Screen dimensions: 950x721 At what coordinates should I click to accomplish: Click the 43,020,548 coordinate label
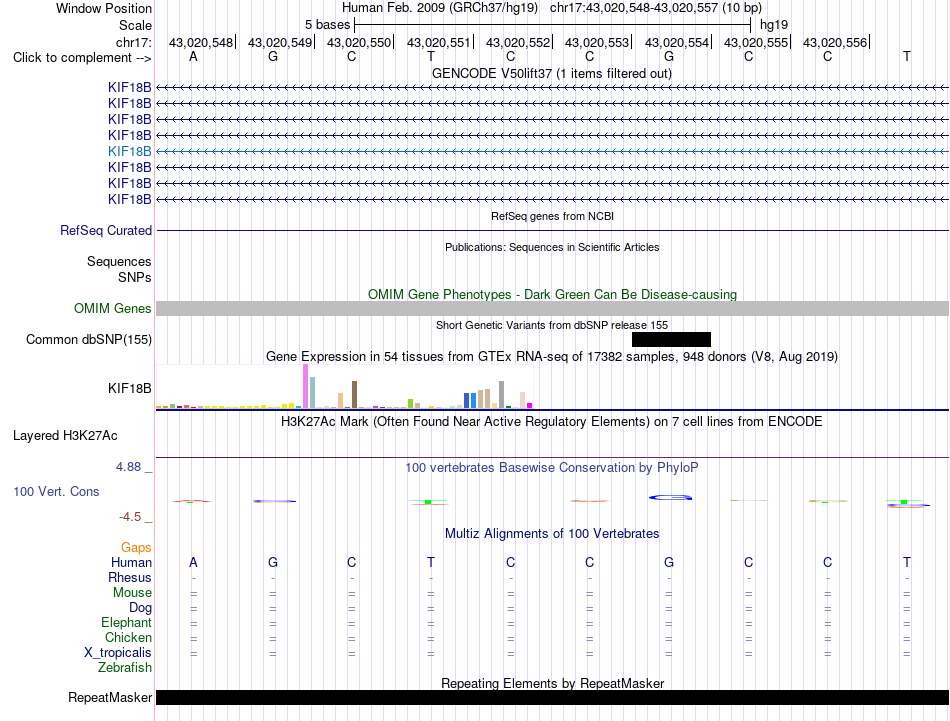(201, 42)
